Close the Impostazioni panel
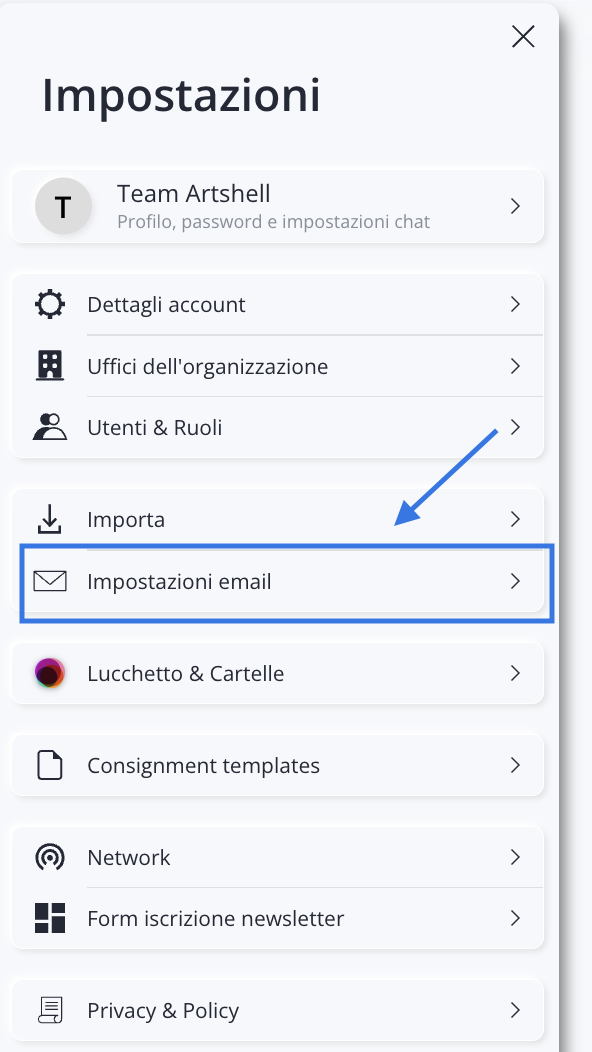 point(523,36)
